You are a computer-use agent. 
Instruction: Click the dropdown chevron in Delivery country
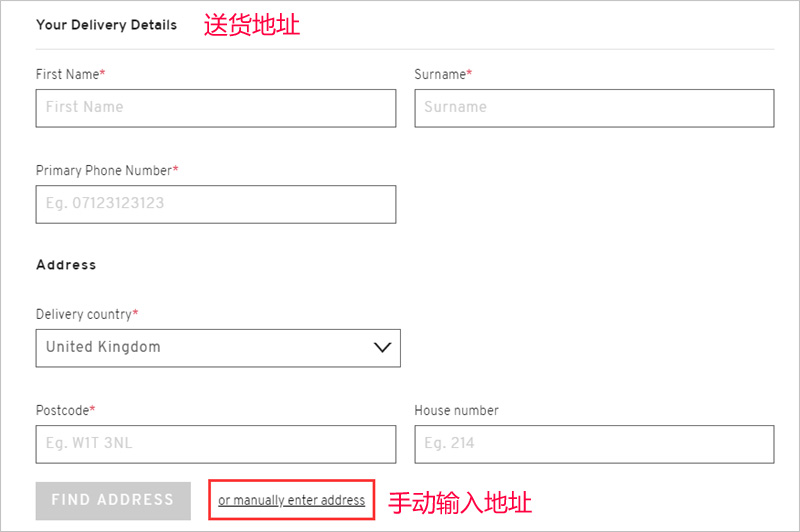pyautogui.click(x=382, y=347)
